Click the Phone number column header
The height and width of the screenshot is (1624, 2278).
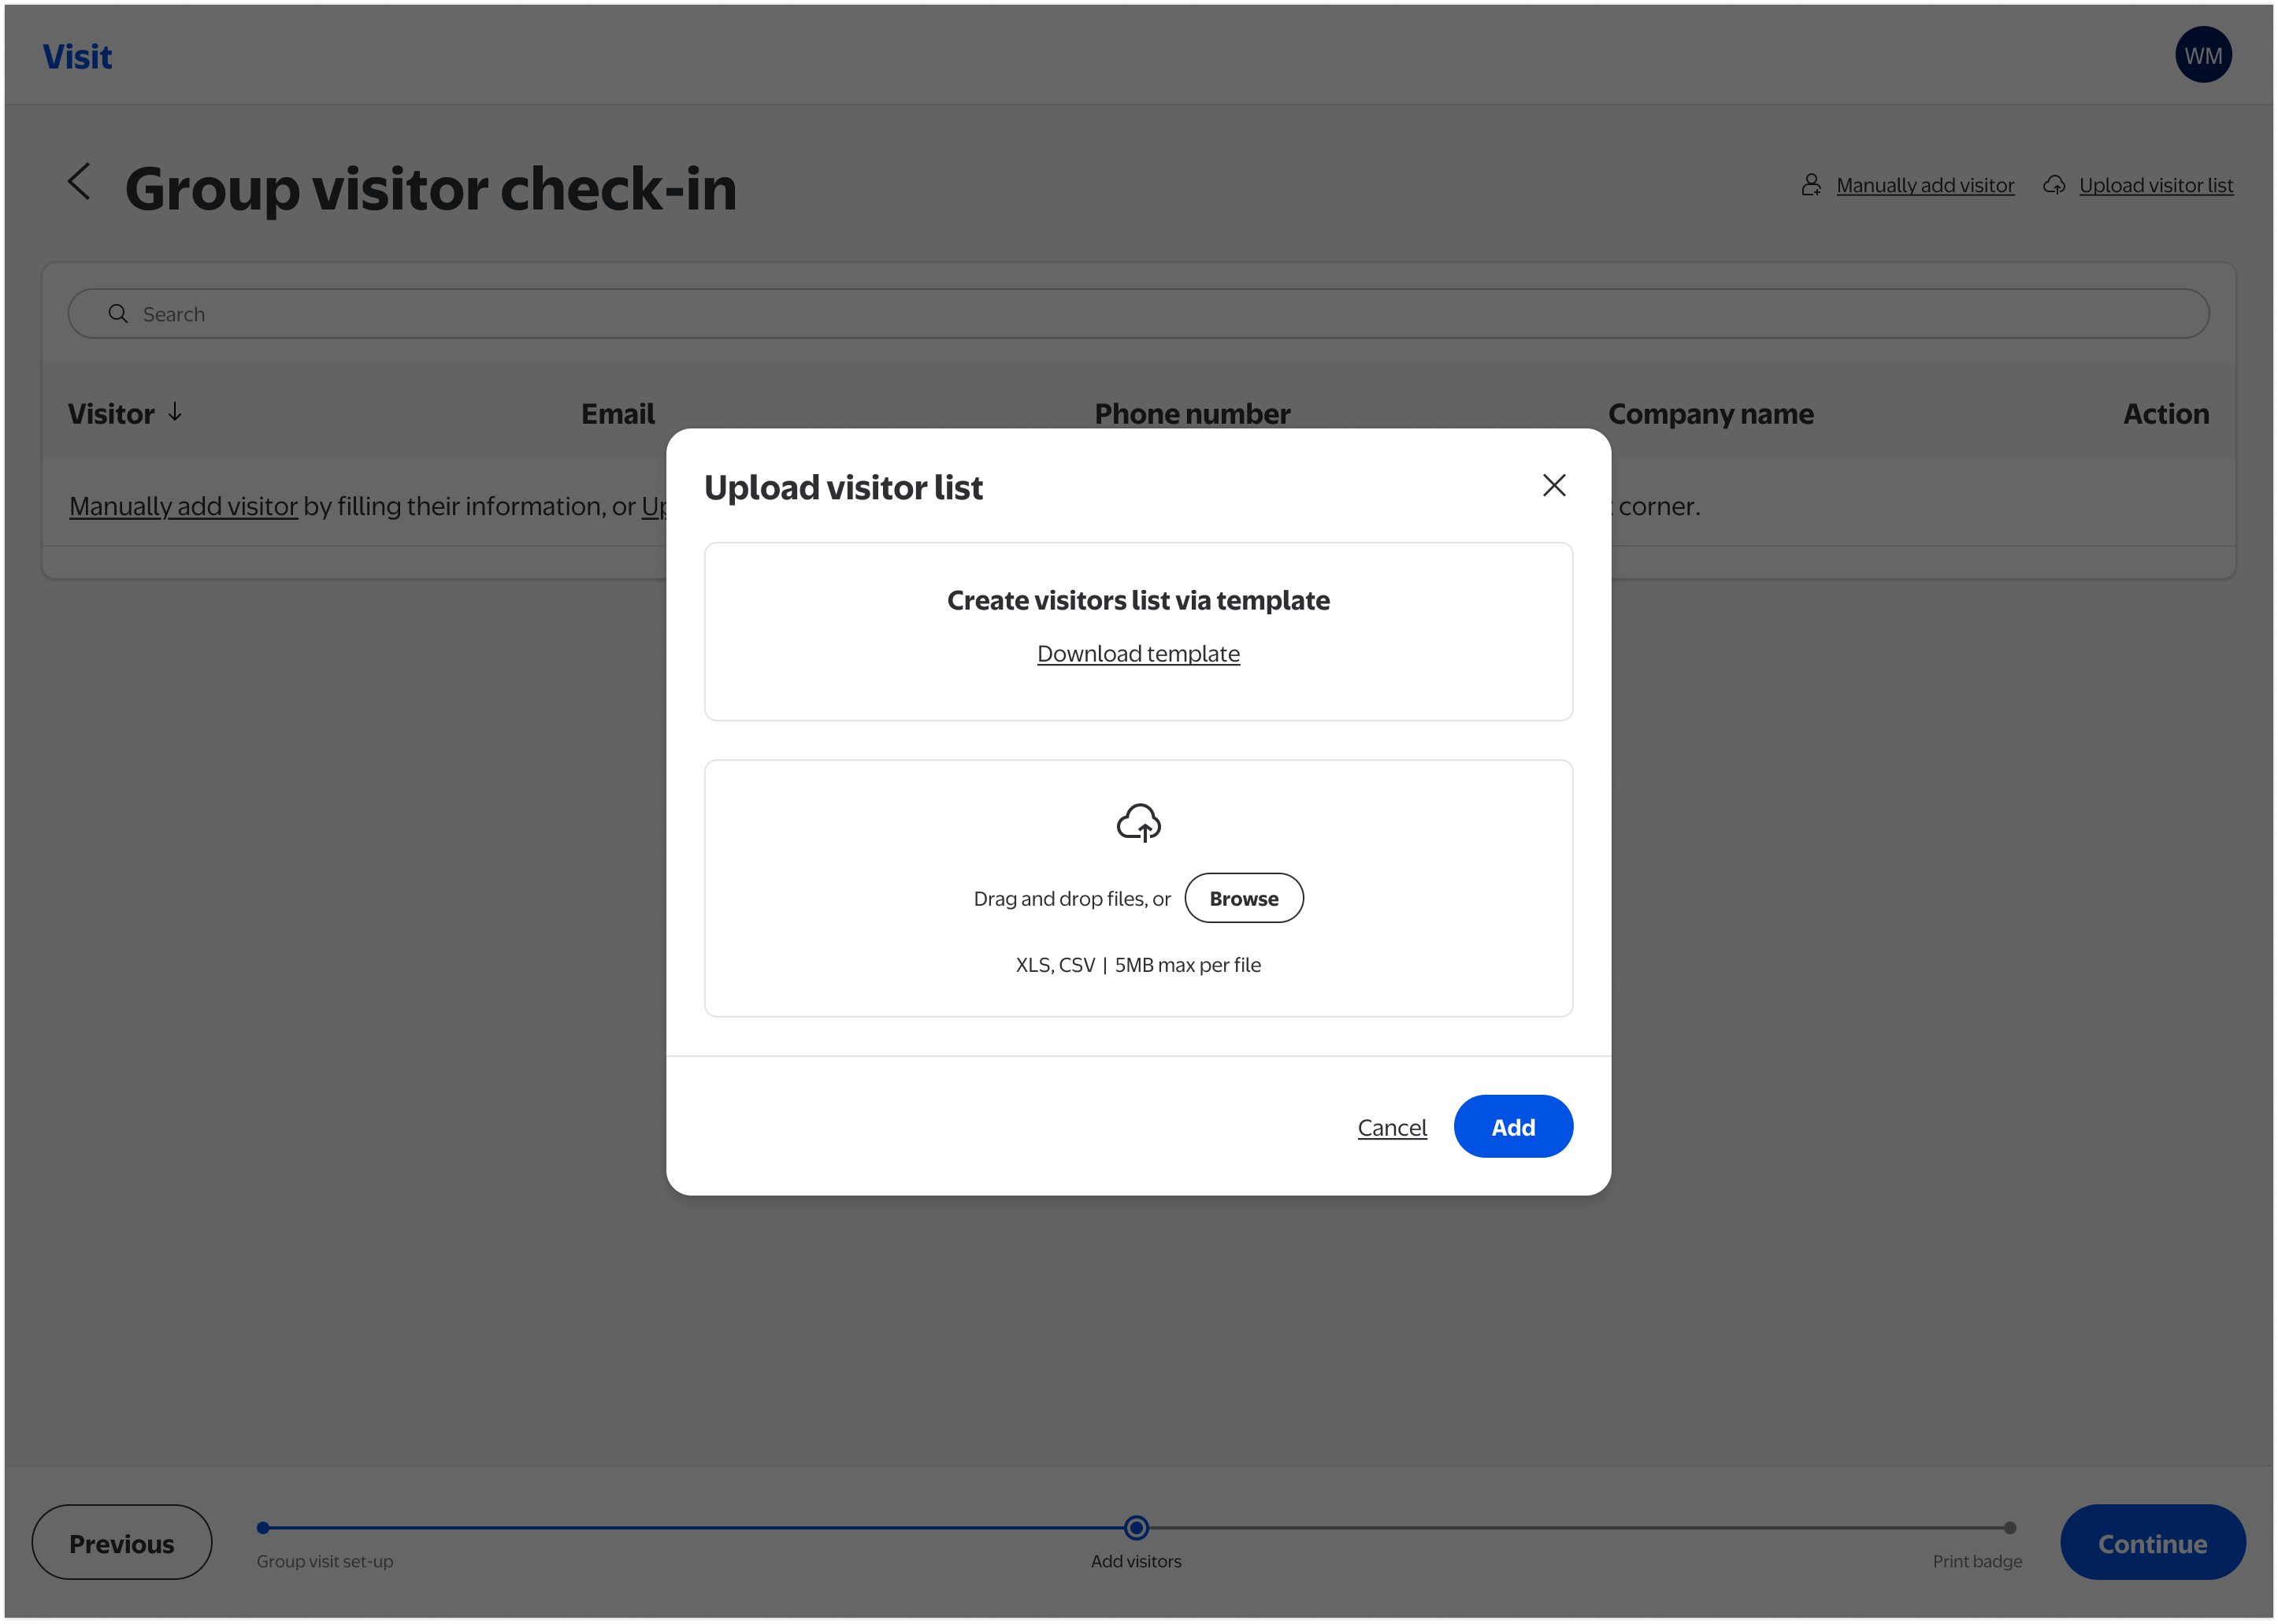(x=1192, y=414)
